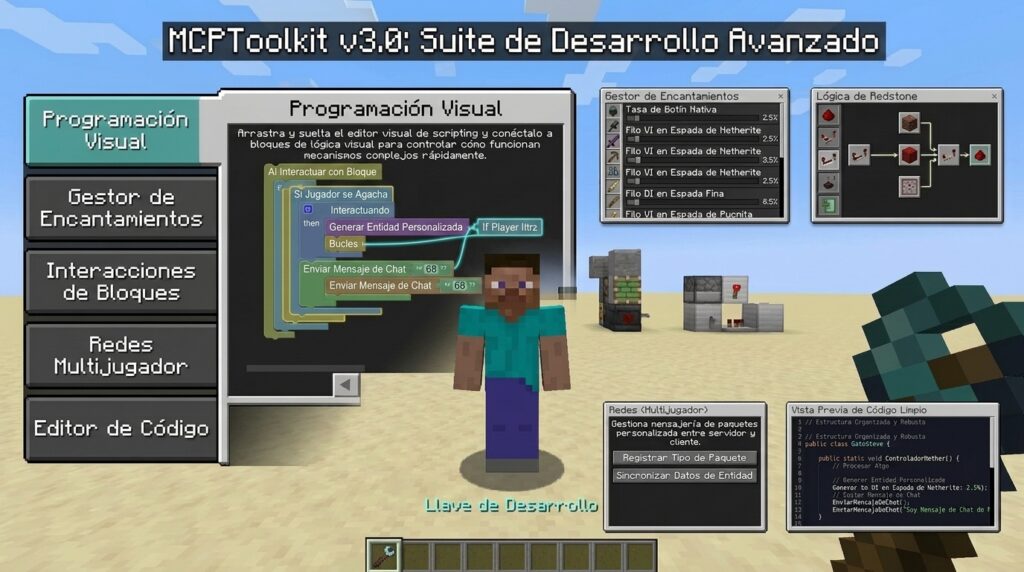Open the Programación Visual tab
Image resolution: width=1024 pixels, height=572 pixels.
pos(114,131)
